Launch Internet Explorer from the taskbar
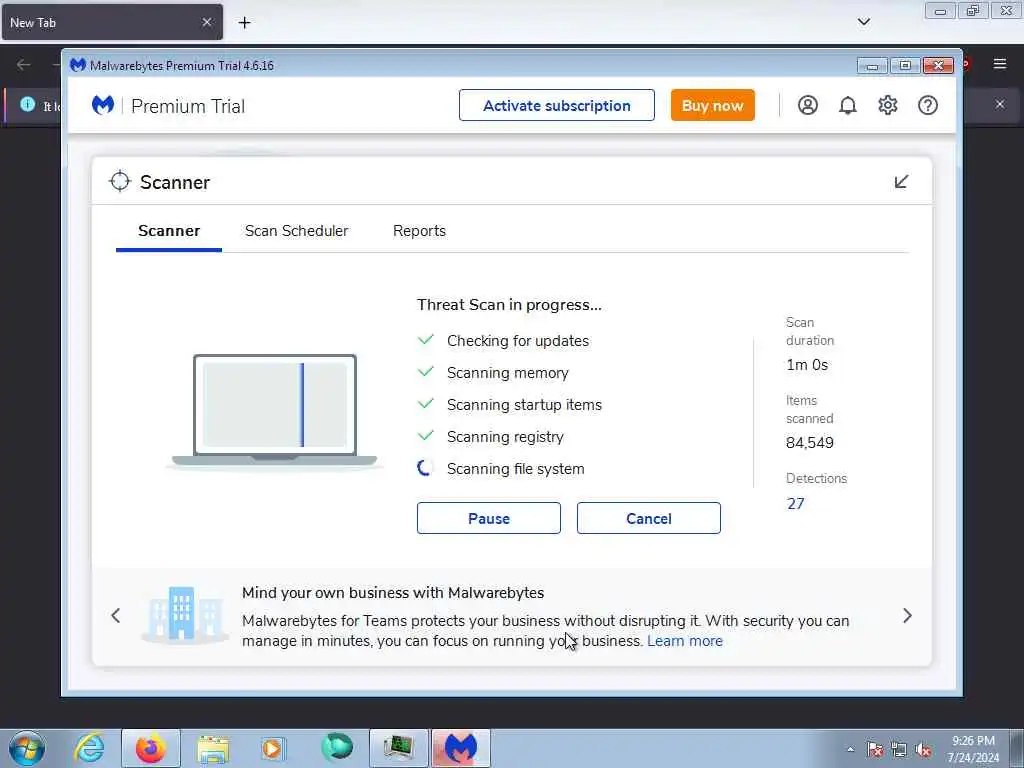1024x768 pixels. [x=89, y=748]
